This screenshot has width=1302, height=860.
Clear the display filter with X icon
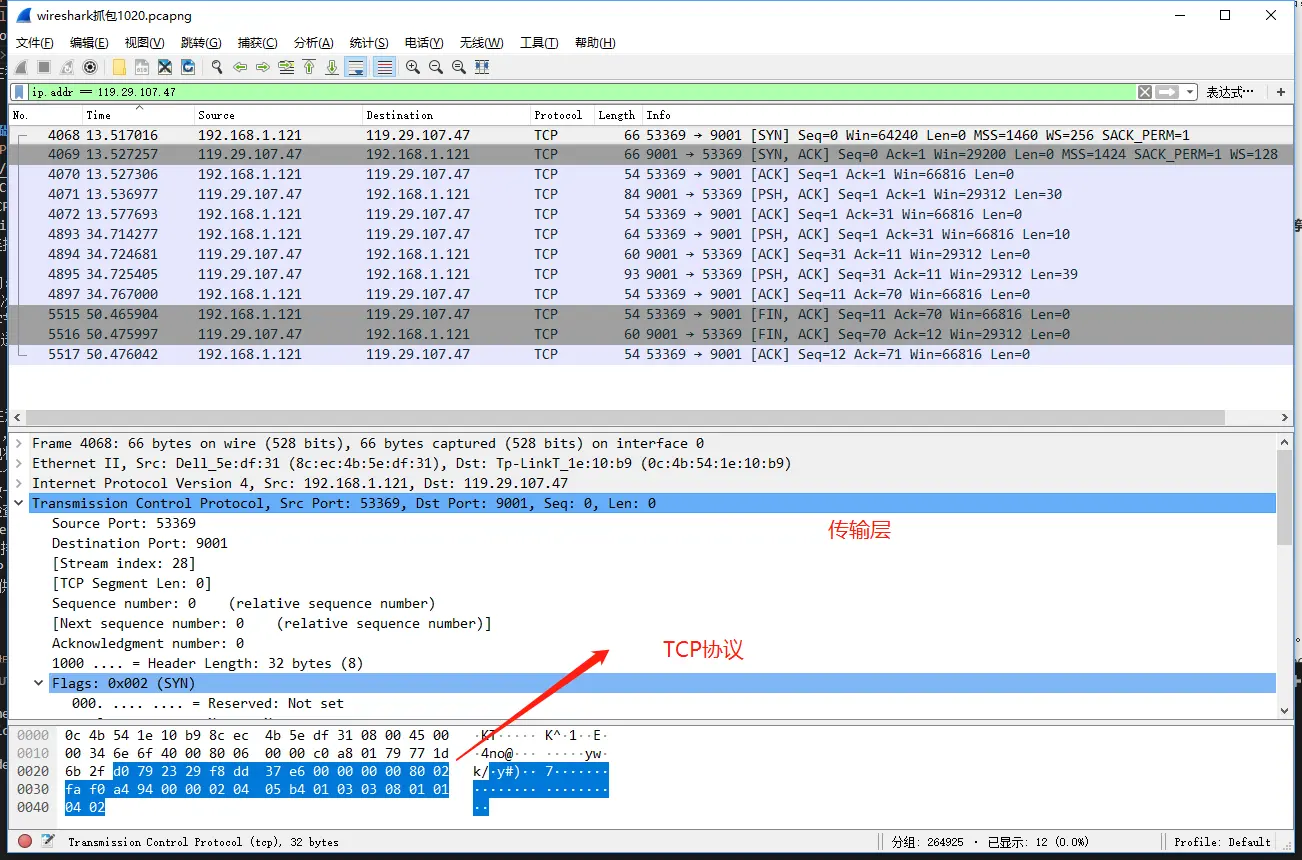pos(1145,92)
